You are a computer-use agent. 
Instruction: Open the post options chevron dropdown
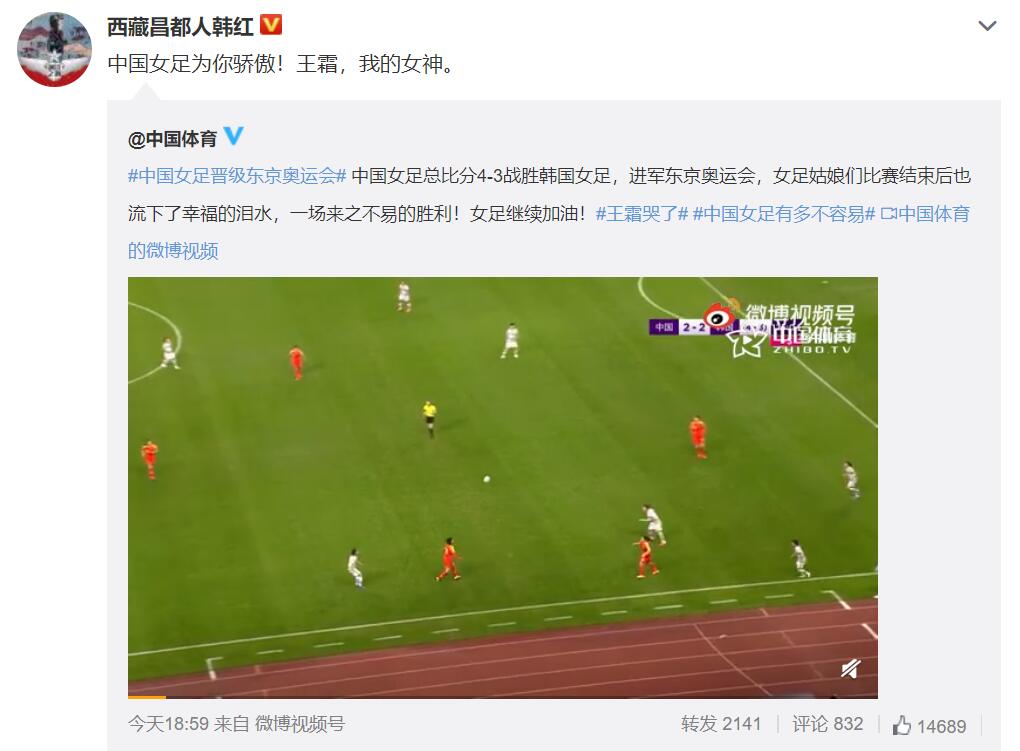987,26
